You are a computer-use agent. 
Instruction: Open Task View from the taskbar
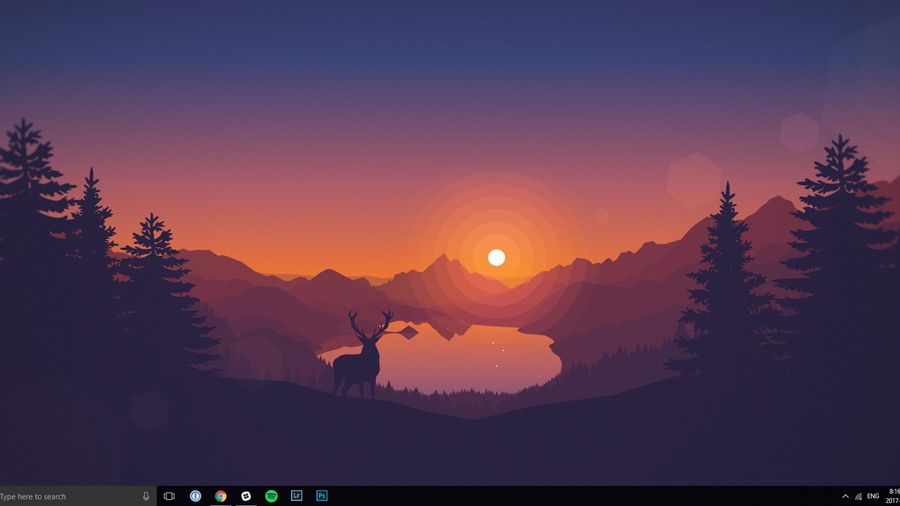point(169,496)
